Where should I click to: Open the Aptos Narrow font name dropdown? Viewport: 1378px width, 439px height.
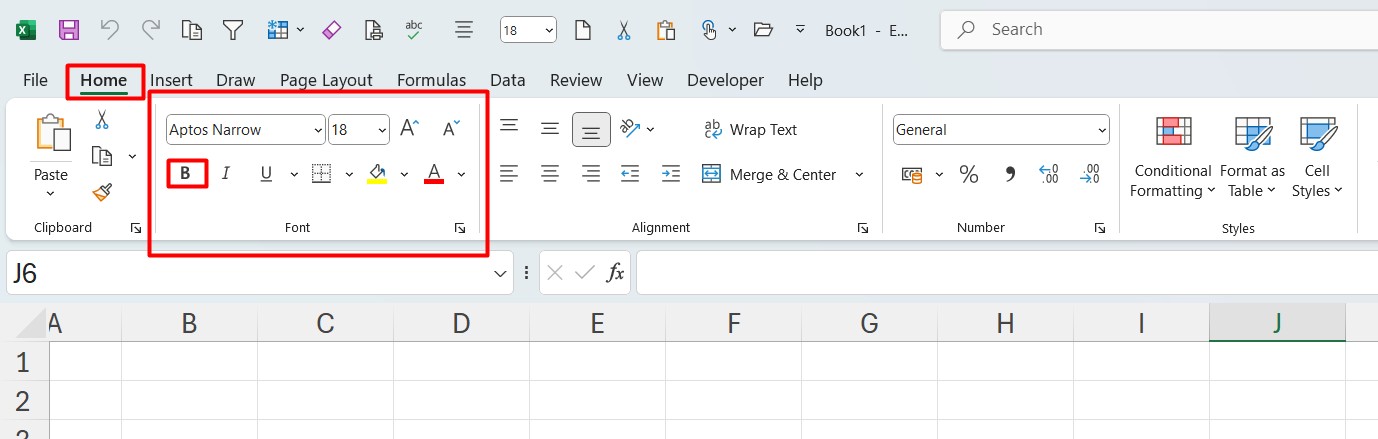[319, 130]
